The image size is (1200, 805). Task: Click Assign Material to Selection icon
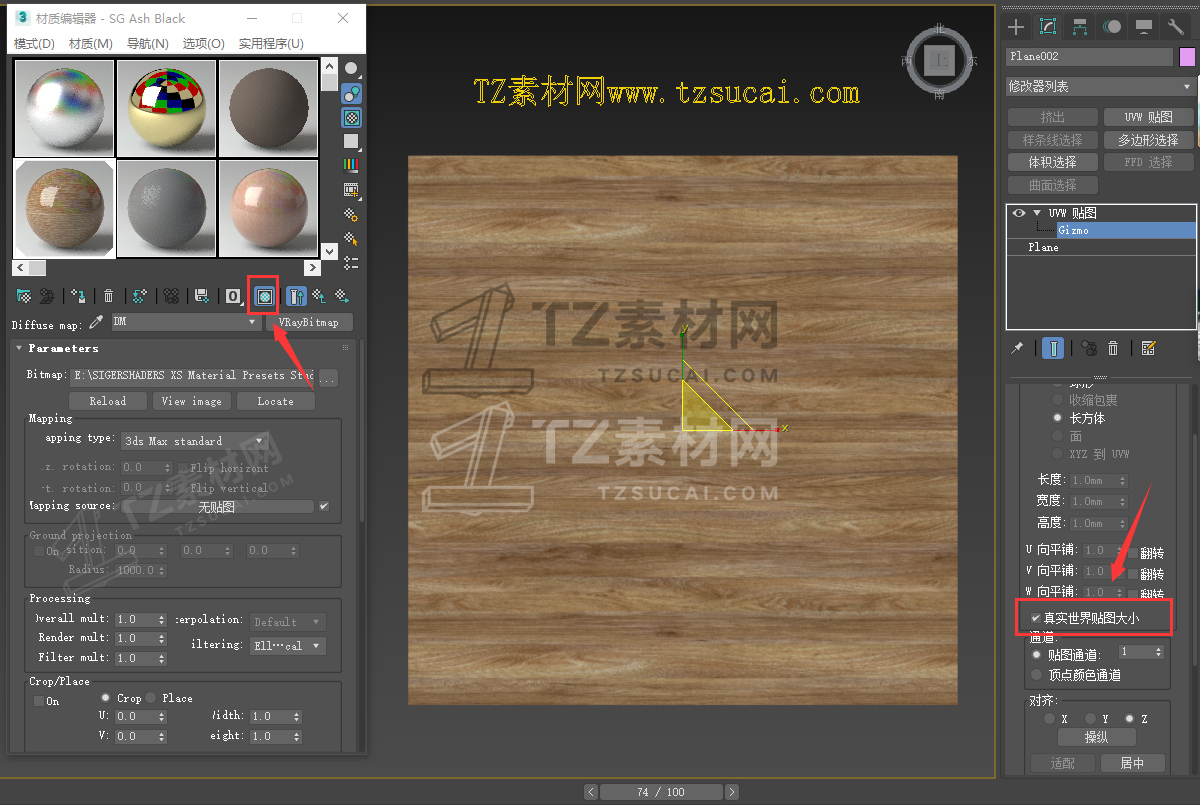(x=78, y=296)
